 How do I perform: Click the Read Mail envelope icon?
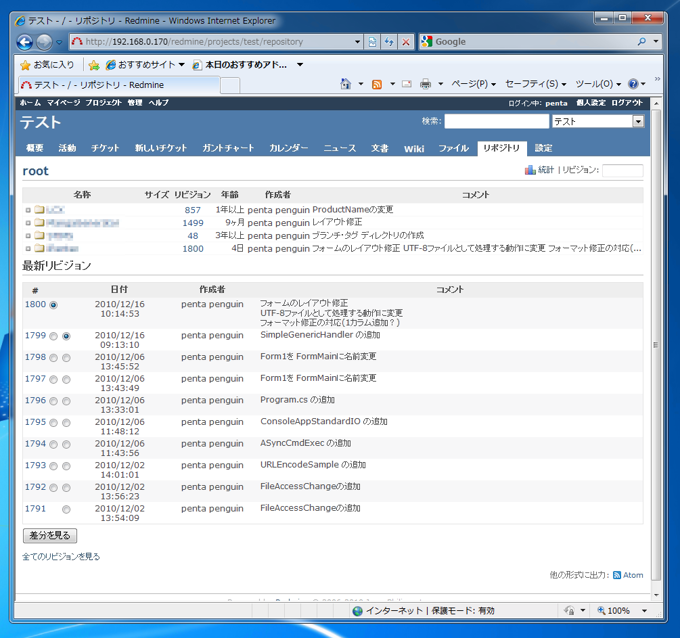(x=407, y=84)
